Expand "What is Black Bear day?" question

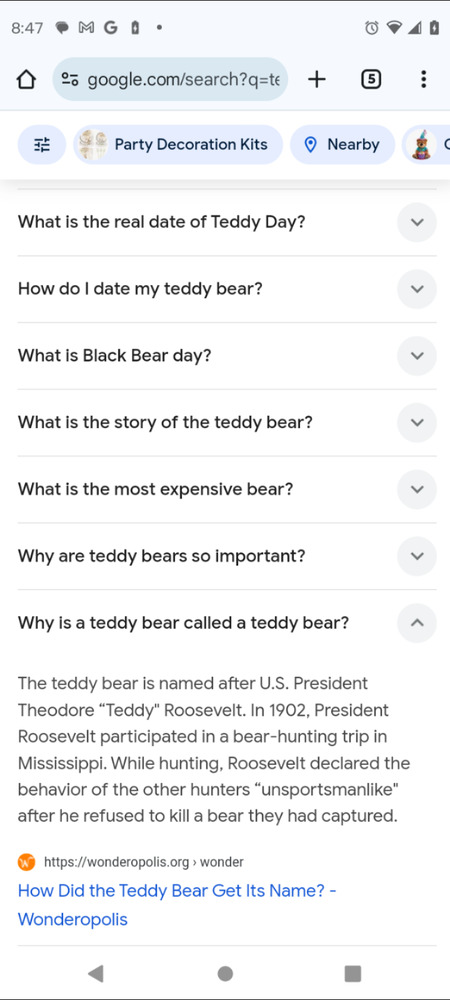point(227,356)
